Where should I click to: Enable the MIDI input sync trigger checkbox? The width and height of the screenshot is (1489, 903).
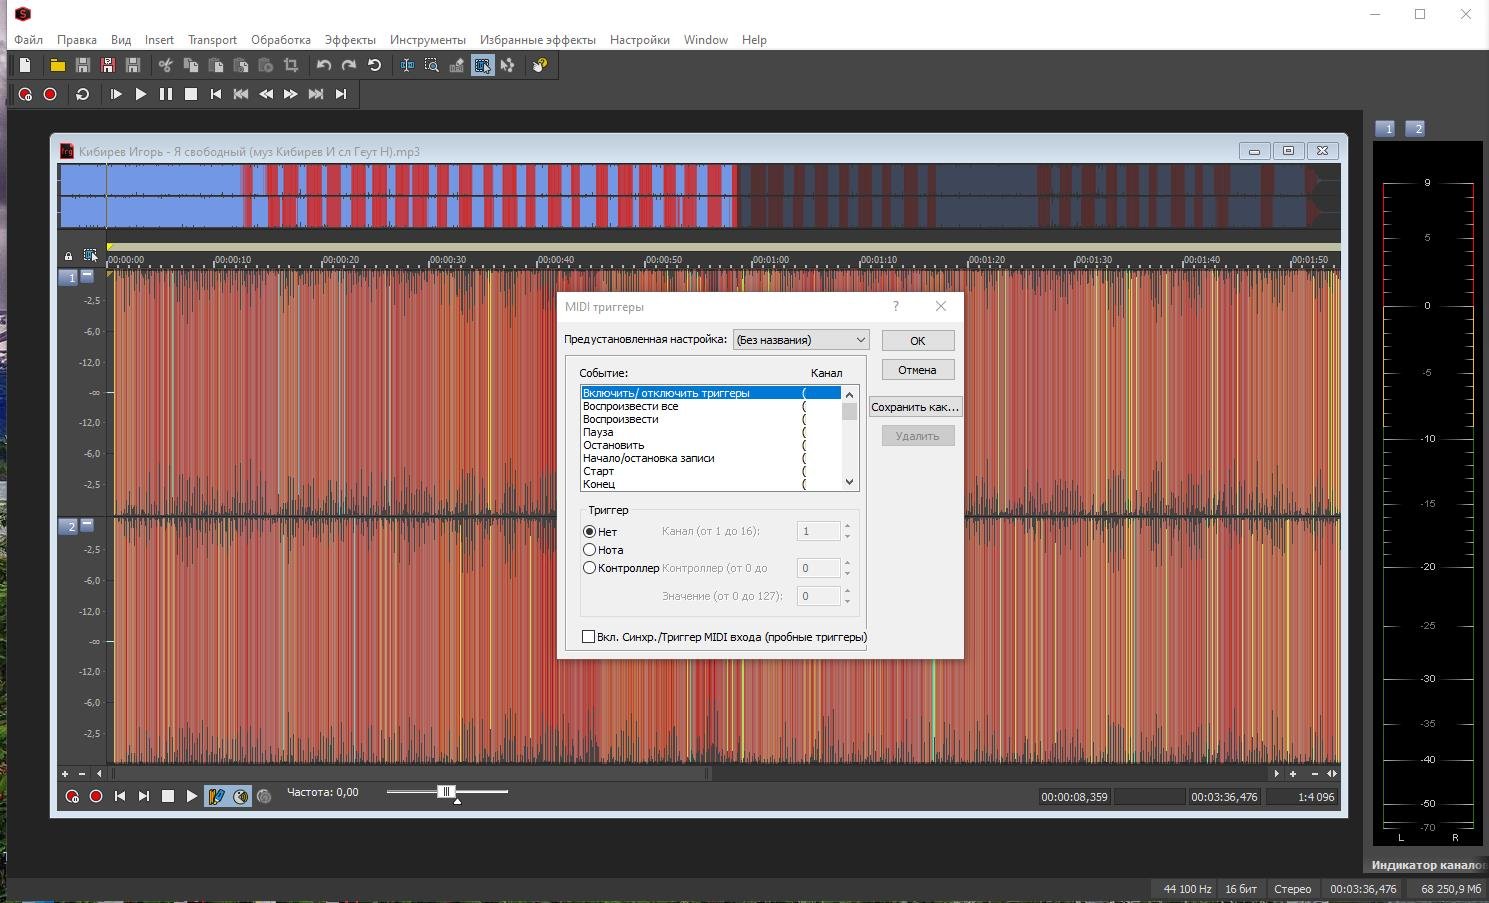pos(589,637)
